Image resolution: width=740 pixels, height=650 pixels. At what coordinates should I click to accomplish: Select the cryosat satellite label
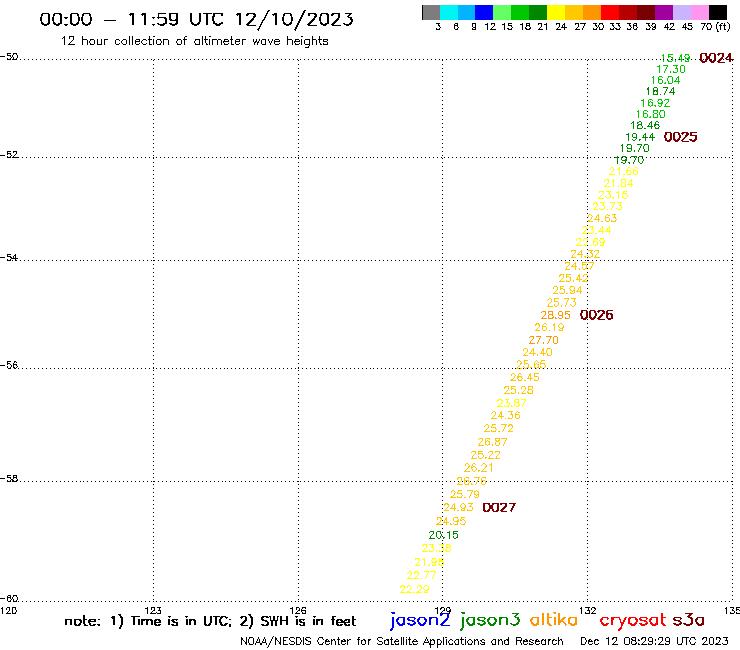coord(633,620)
